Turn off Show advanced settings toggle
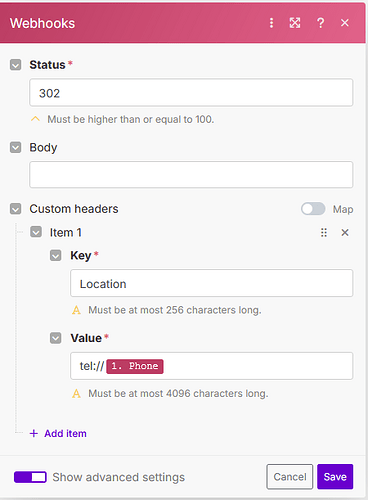This screenshot has width=368, height=500. coord(30,477)
